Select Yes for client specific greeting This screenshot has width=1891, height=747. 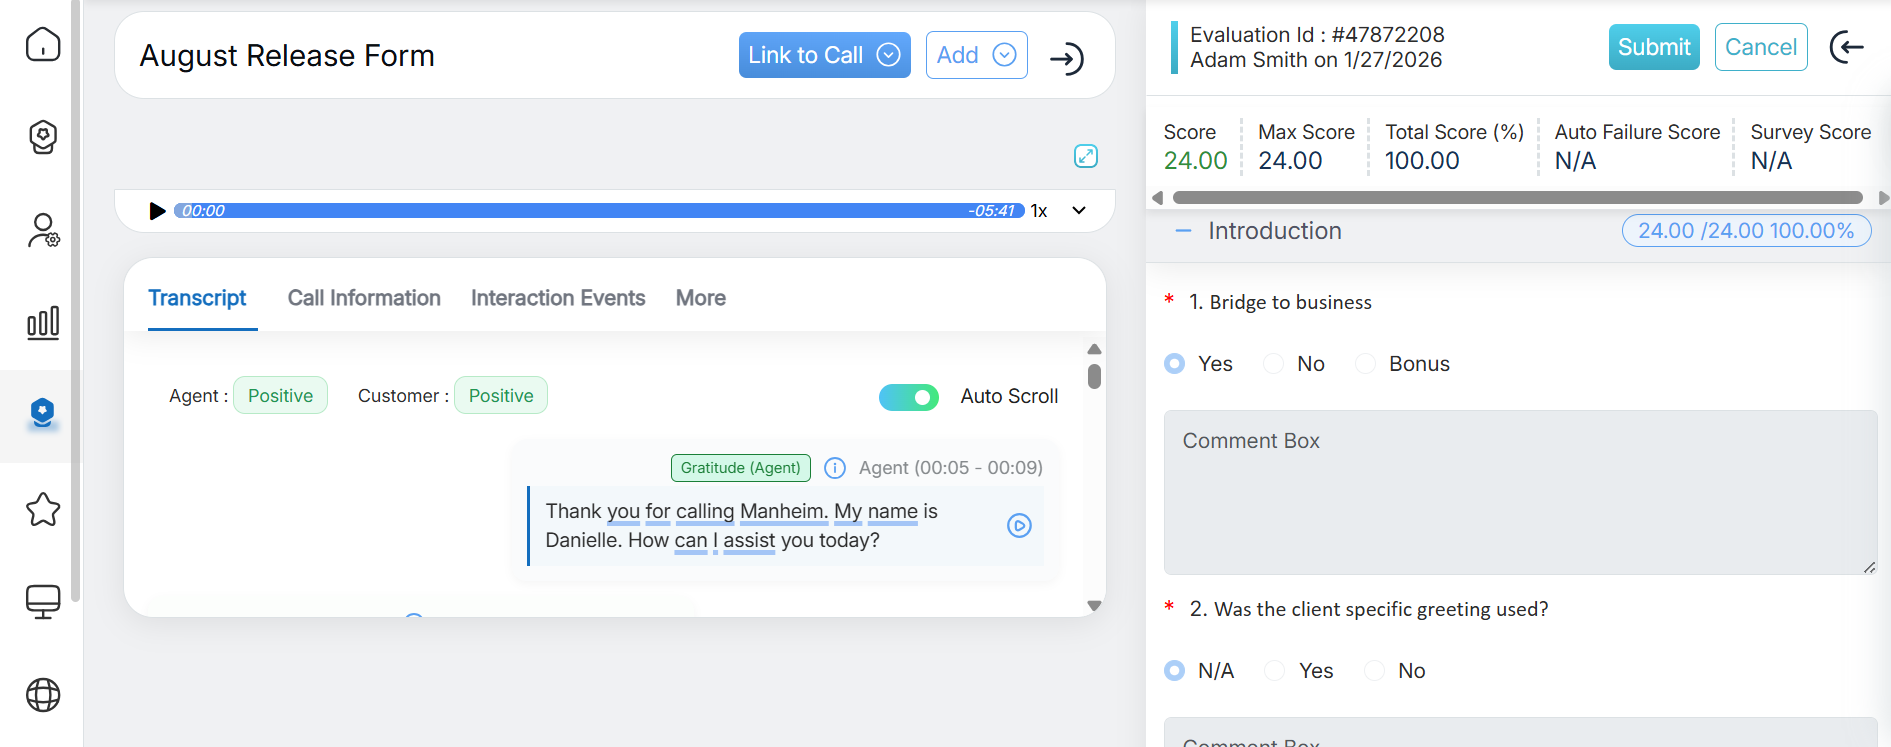pyautogui.click(x=1275, y=671)
